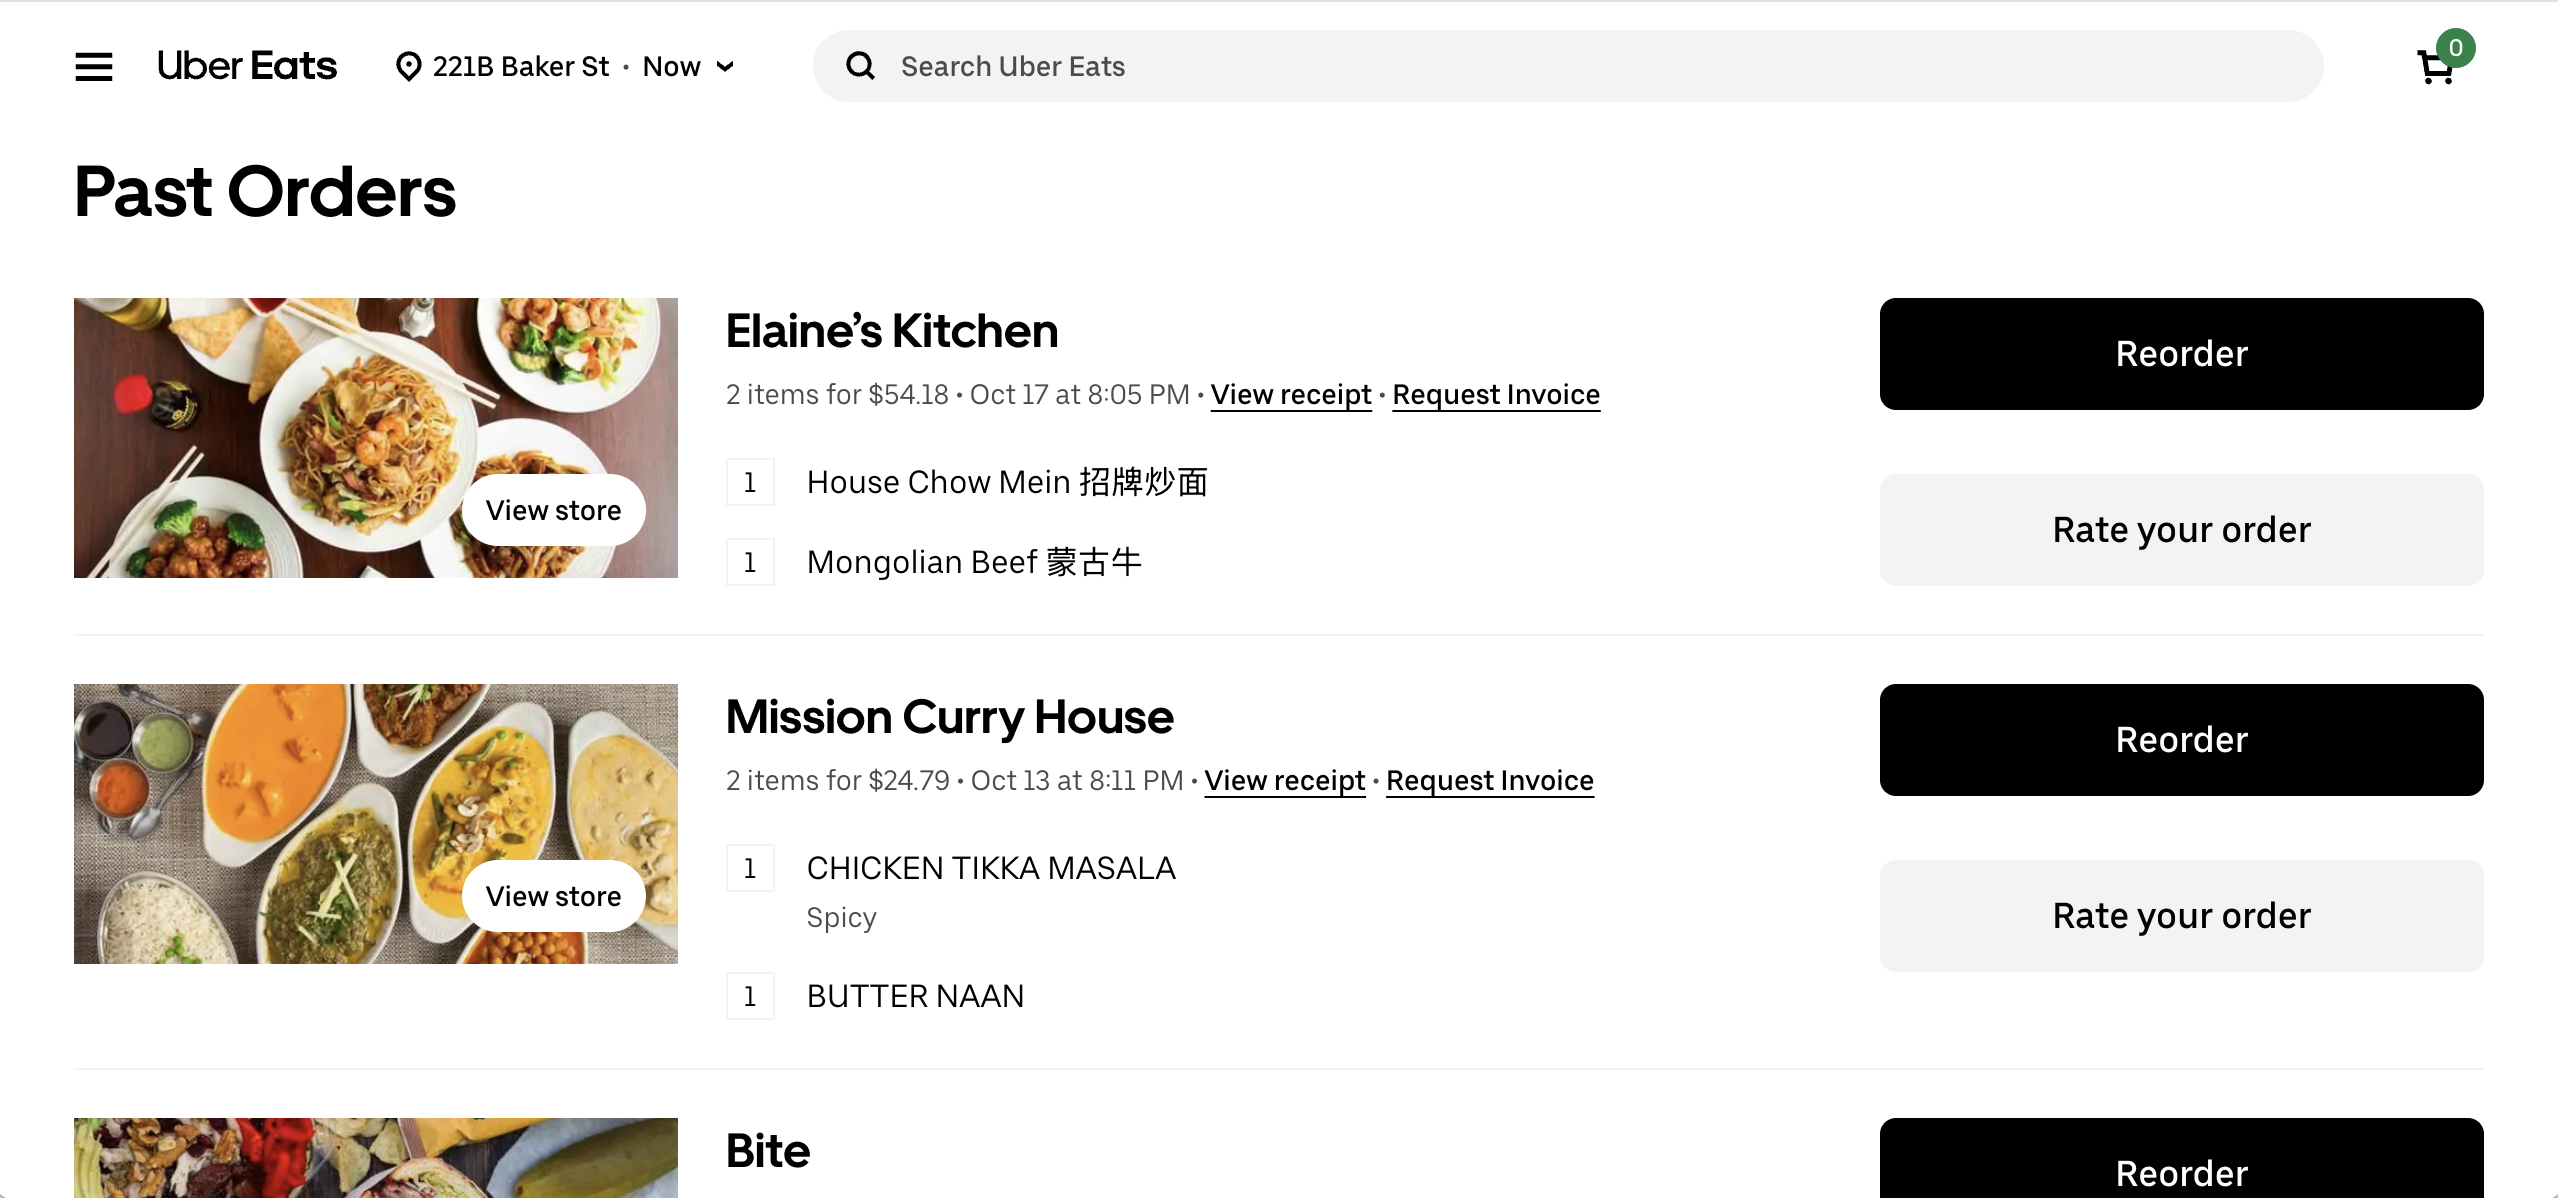
Task: Rate your Mission Curry House order
Action: pyautogui.click(x=2181, y=916)
